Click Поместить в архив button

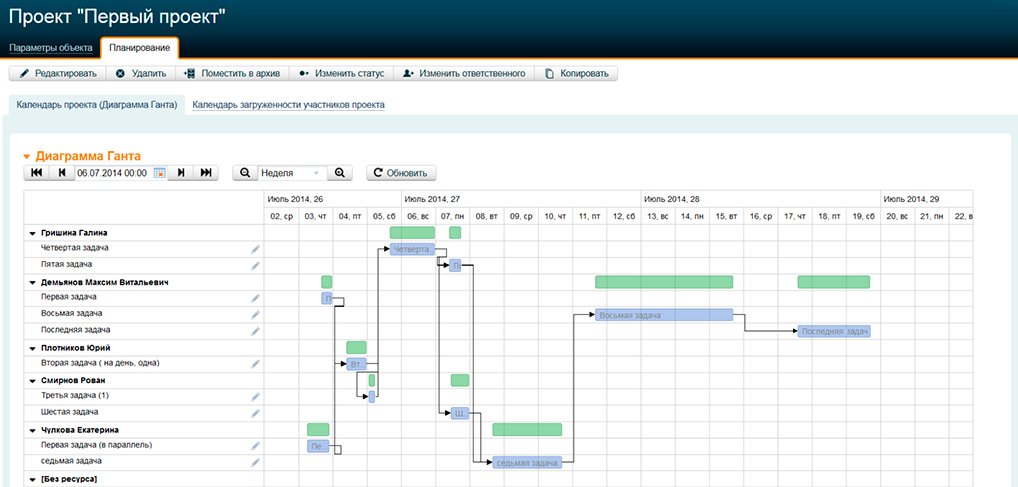click(232, 73)
